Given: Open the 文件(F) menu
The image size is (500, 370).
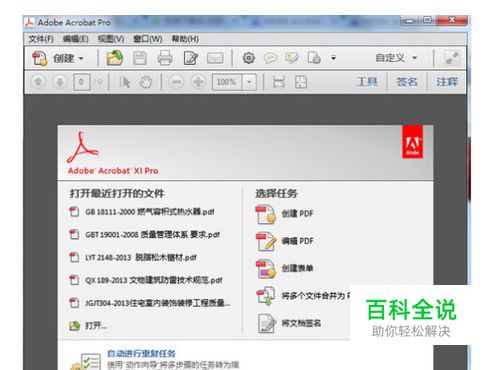Looking at the screenshot, I should pos(41,39).
